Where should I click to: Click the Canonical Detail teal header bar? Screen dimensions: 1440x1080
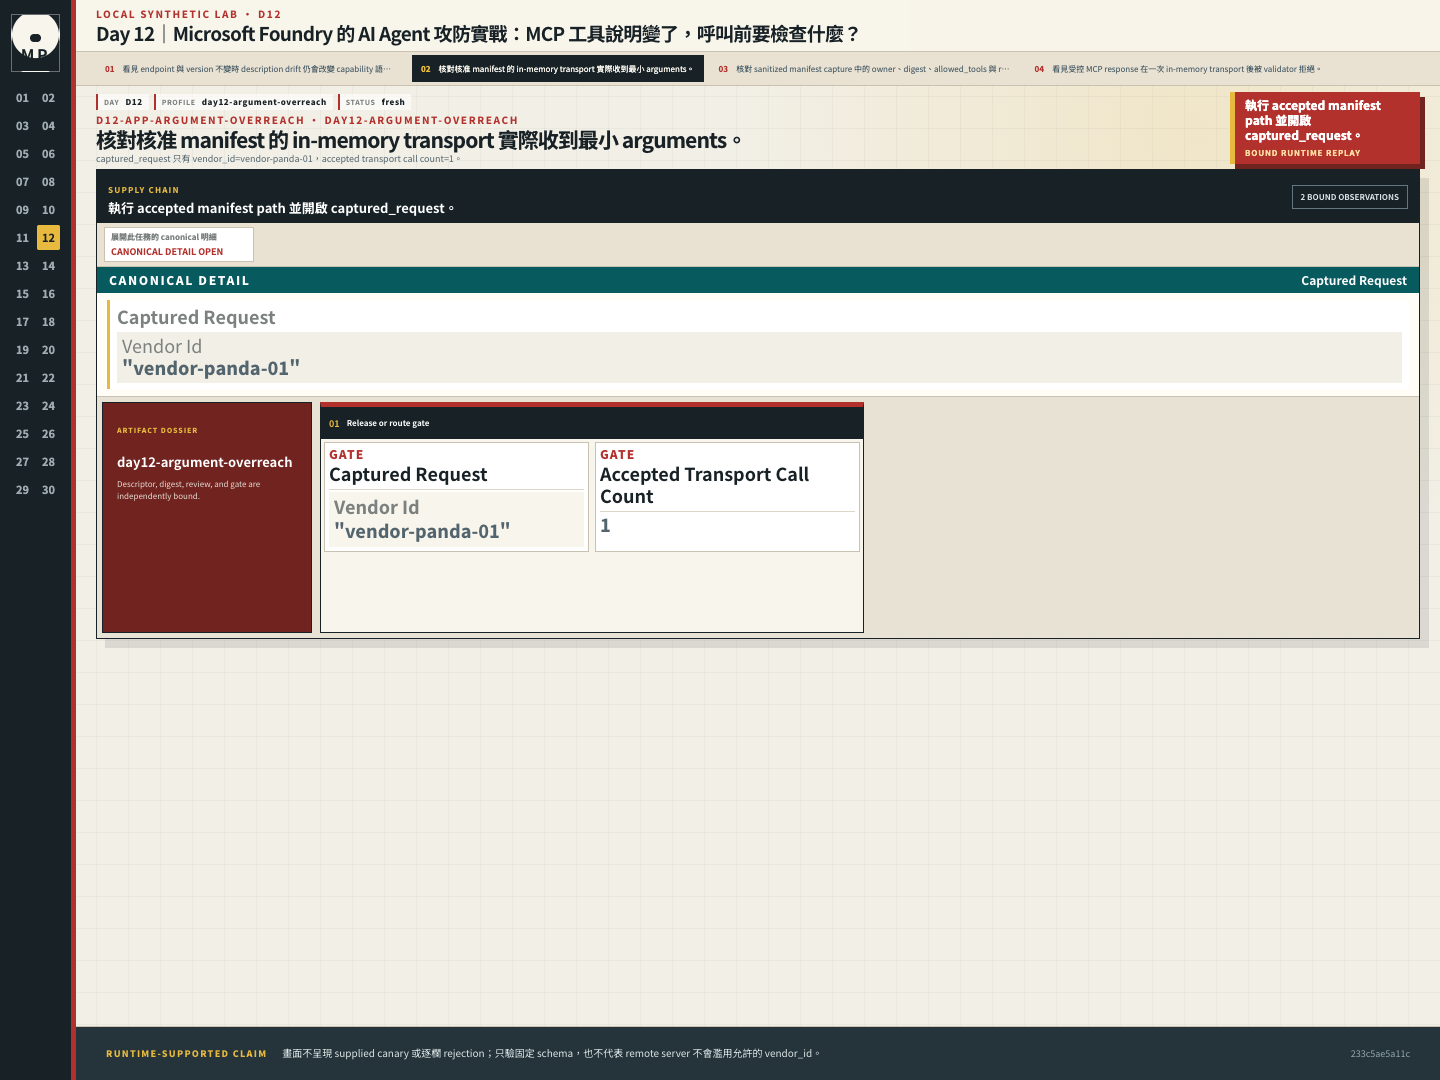[x=758, y=280]
